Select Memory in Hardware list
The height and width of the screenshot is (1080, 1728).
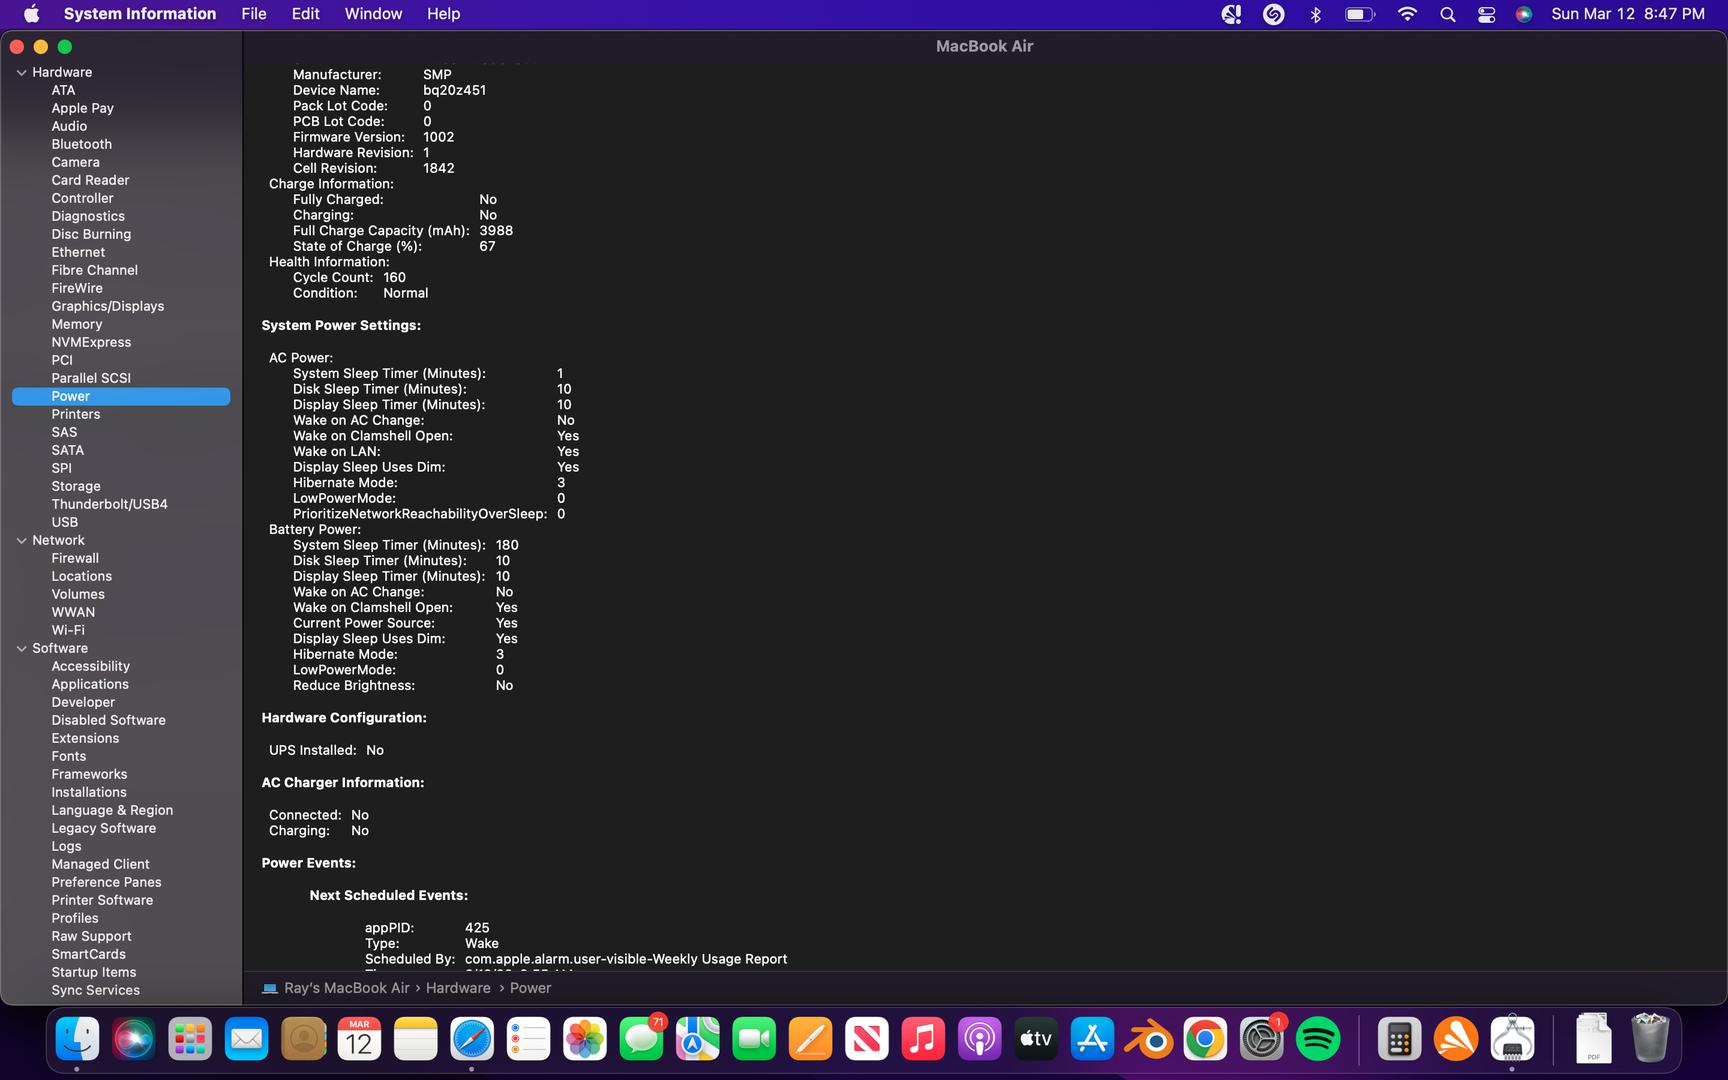pos(77,324)
